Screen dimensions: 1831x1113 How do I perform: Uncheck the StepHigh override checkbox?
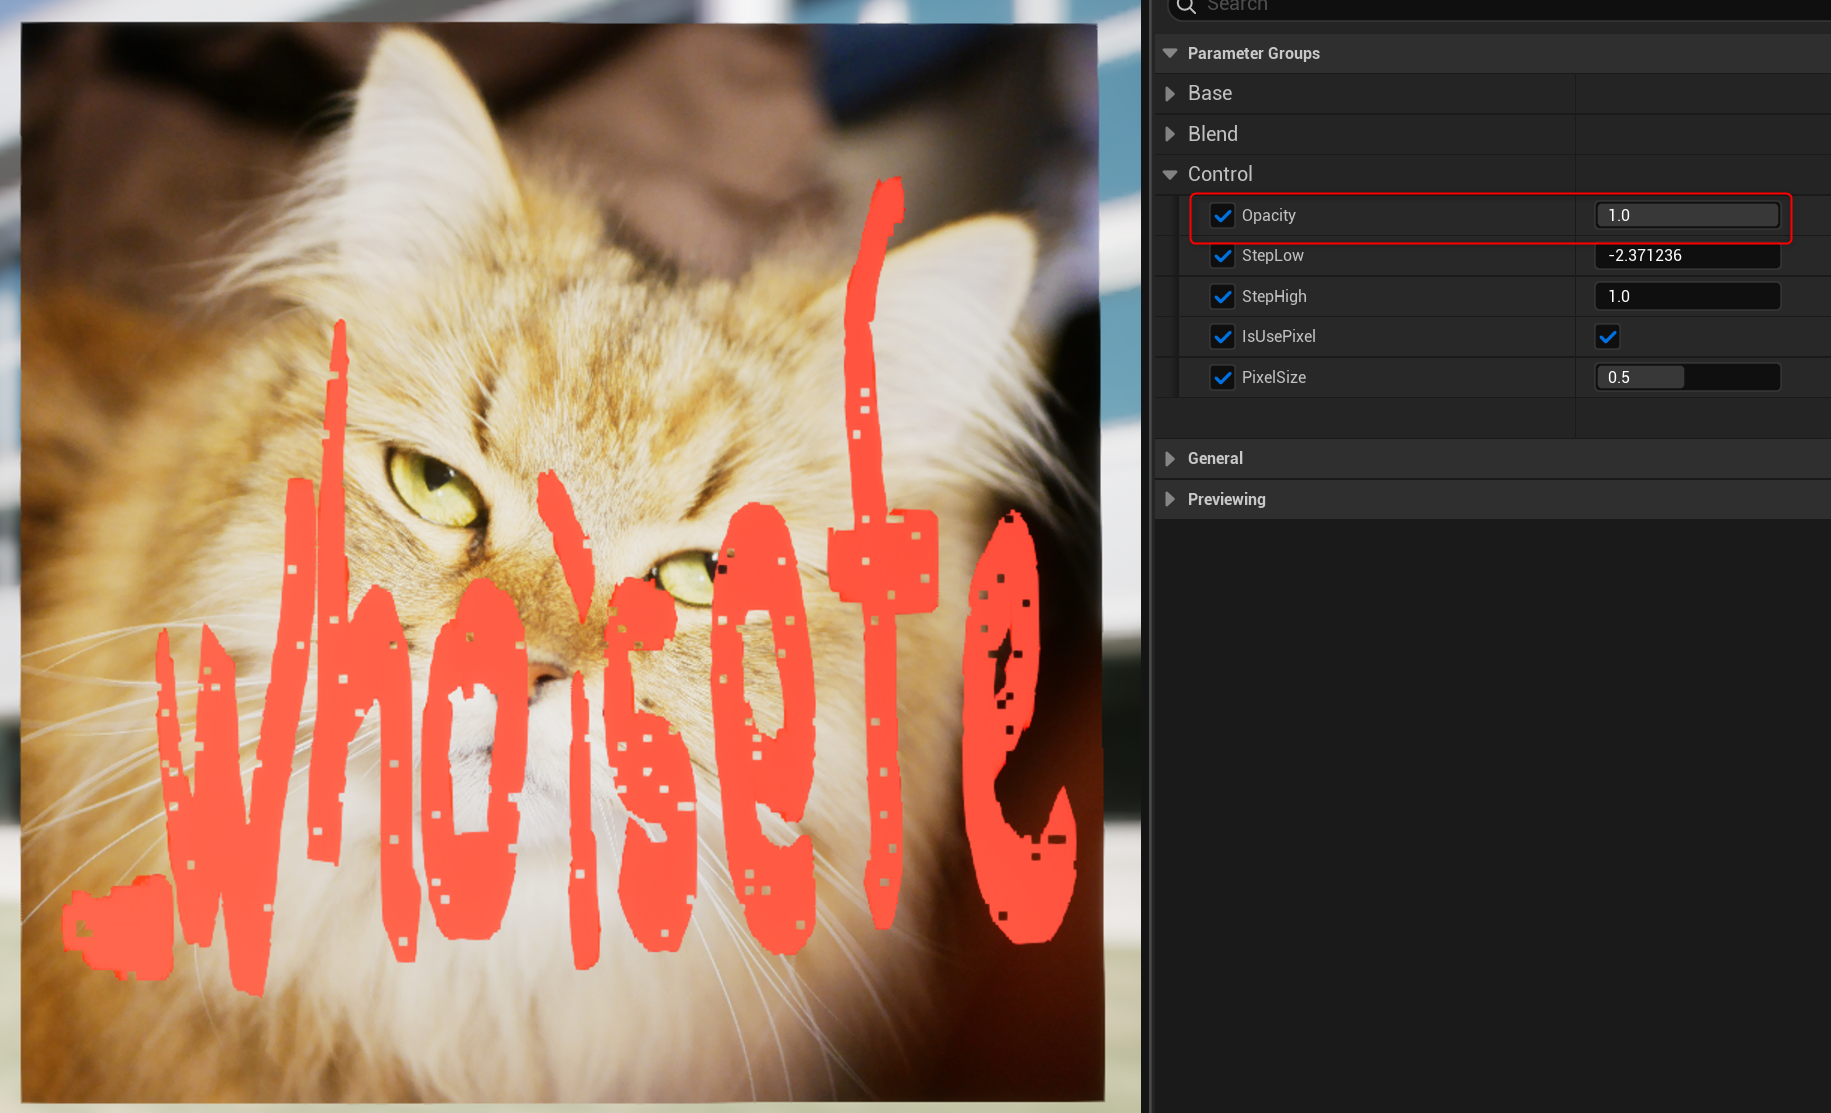click(1222, 296)
